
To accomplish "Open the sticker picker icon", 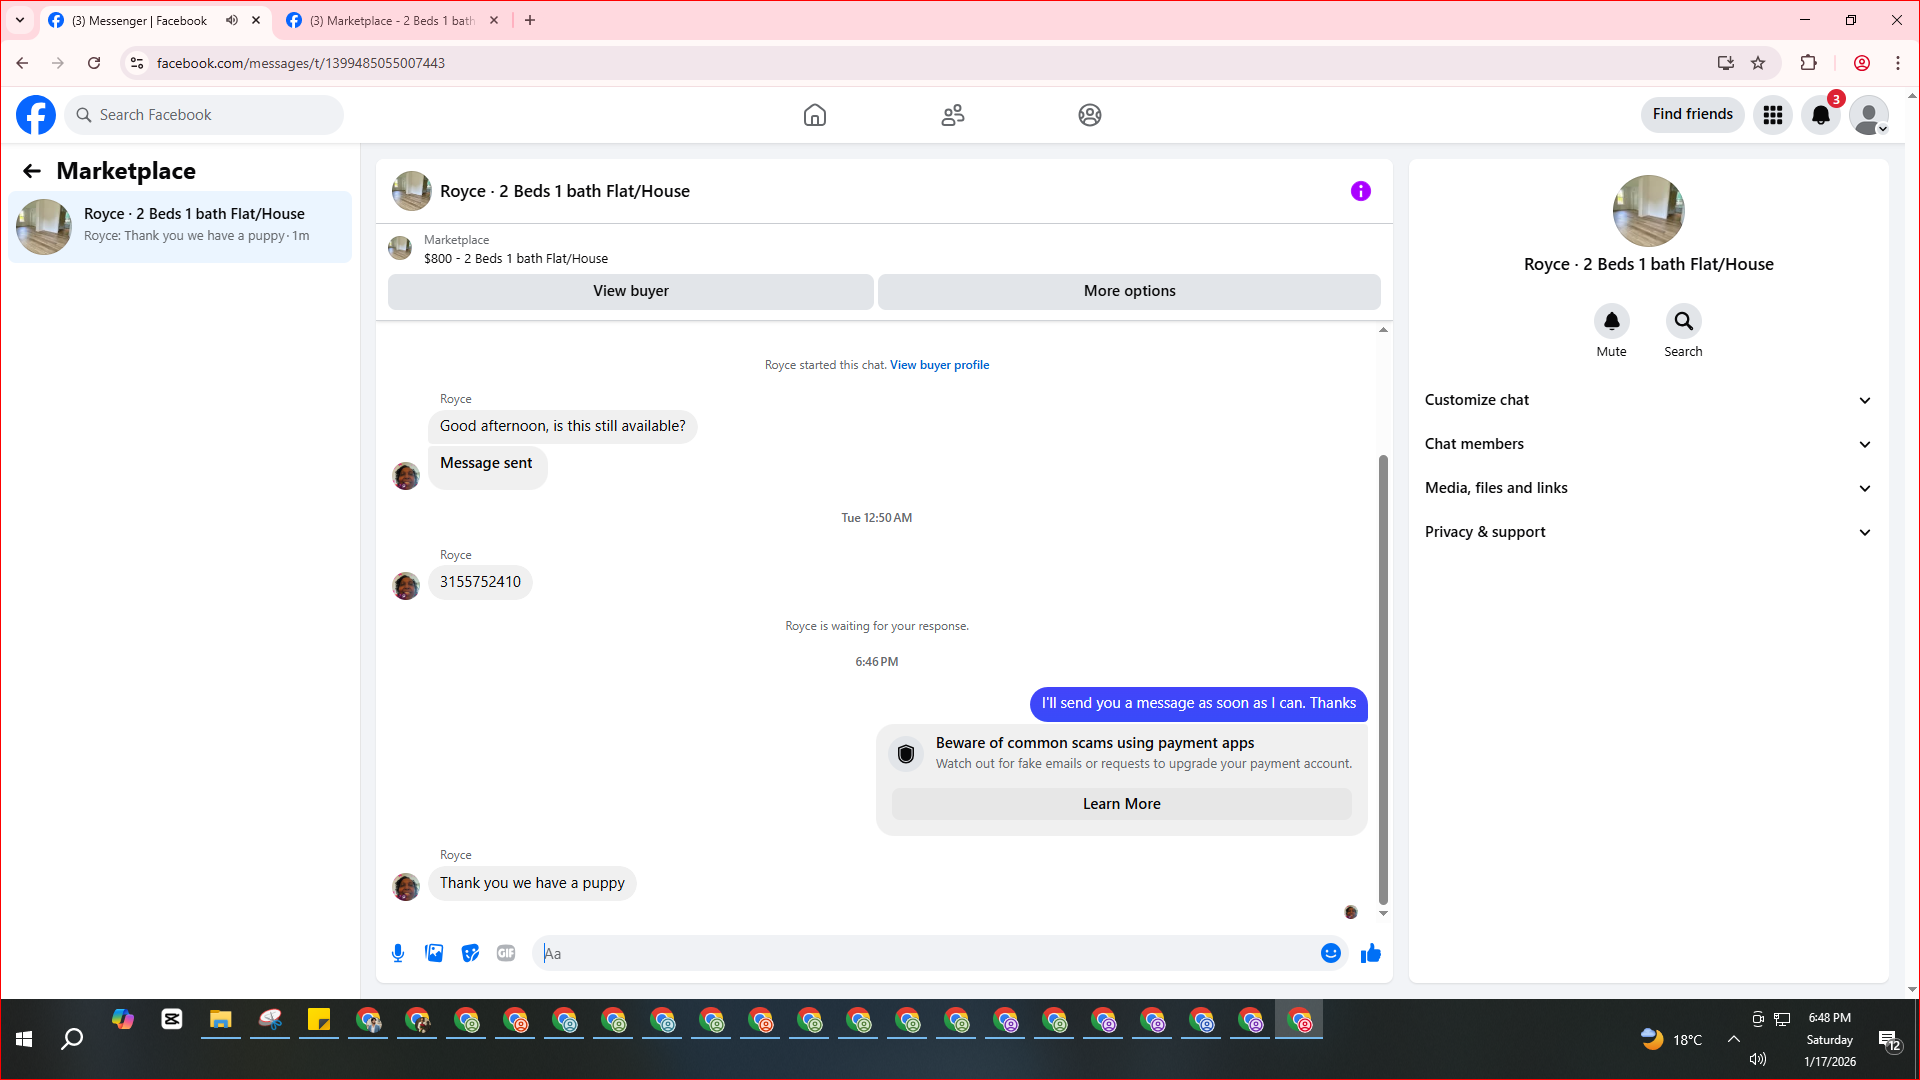I will click(x=470, y=953).
